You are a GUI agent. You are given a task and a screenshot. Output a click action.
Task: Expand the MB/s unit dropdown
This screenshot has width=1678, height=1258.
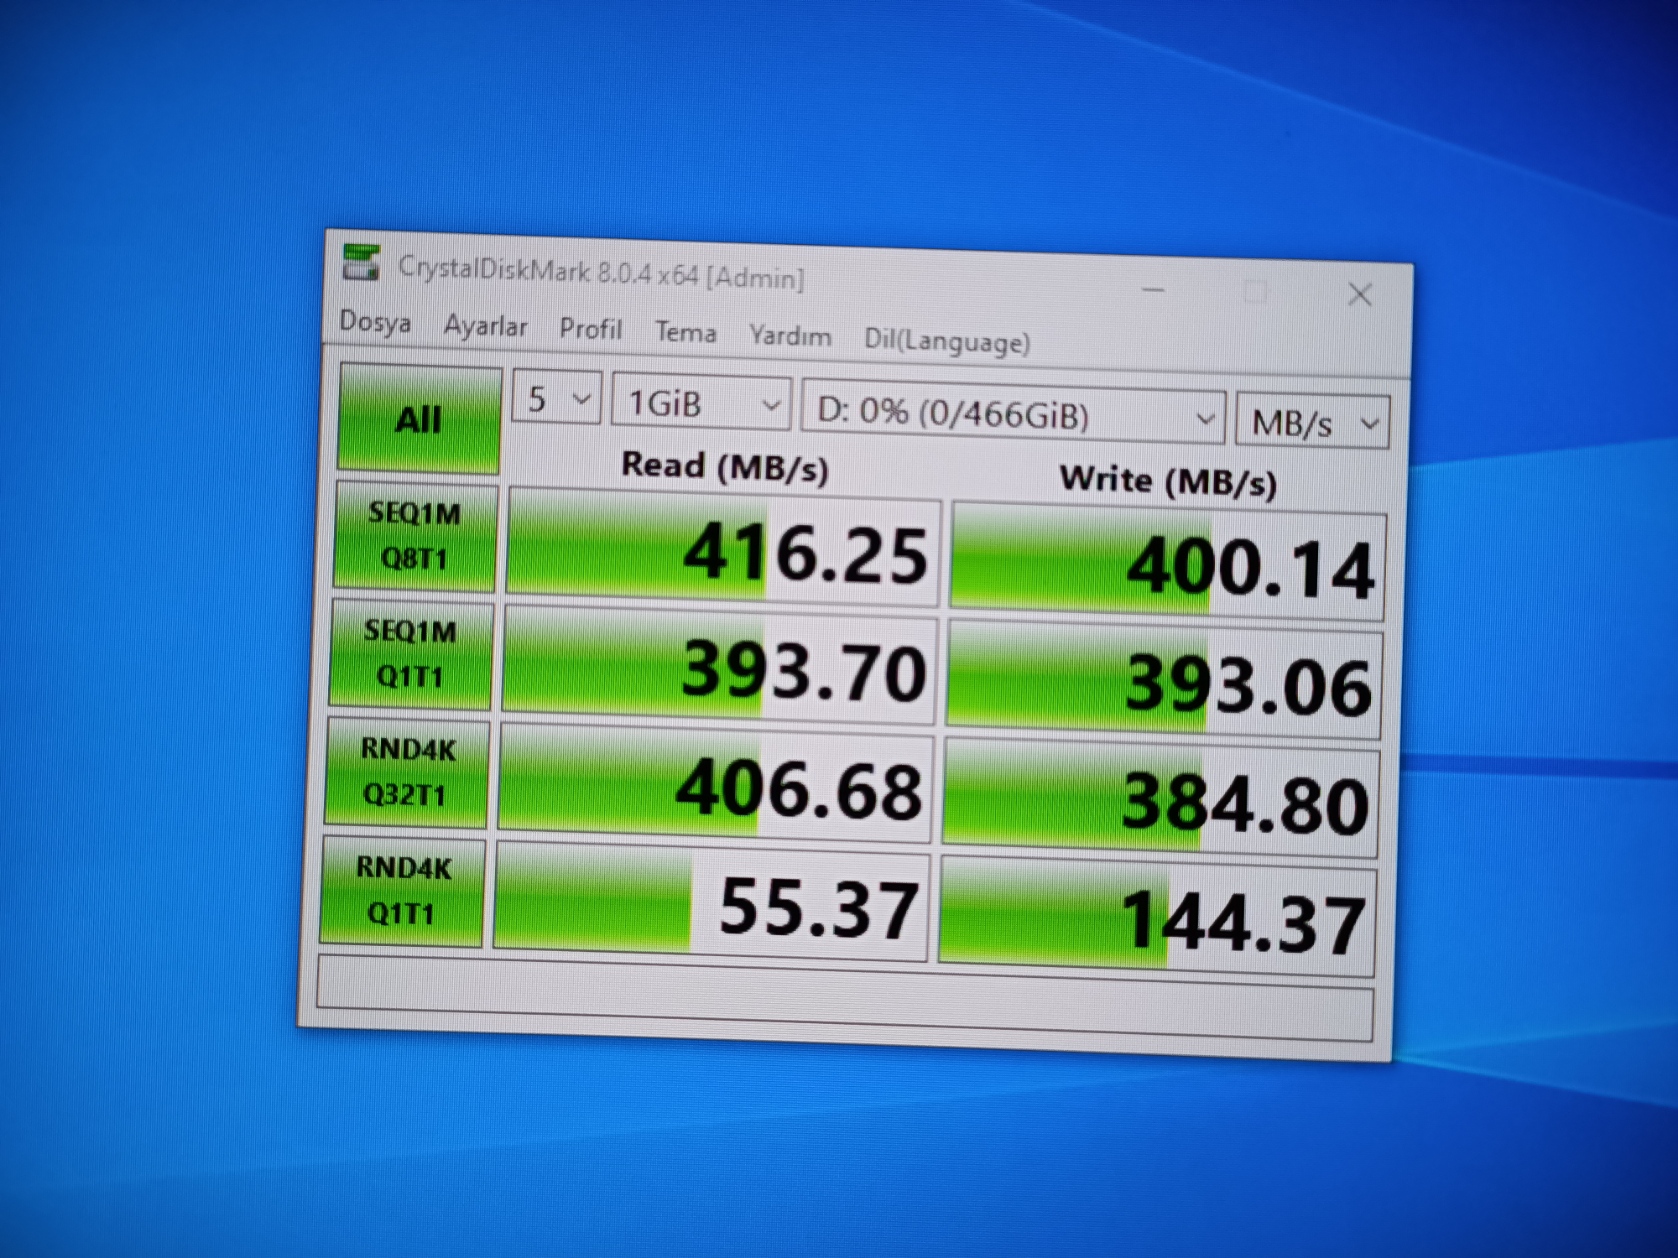tap(1313, 423)
